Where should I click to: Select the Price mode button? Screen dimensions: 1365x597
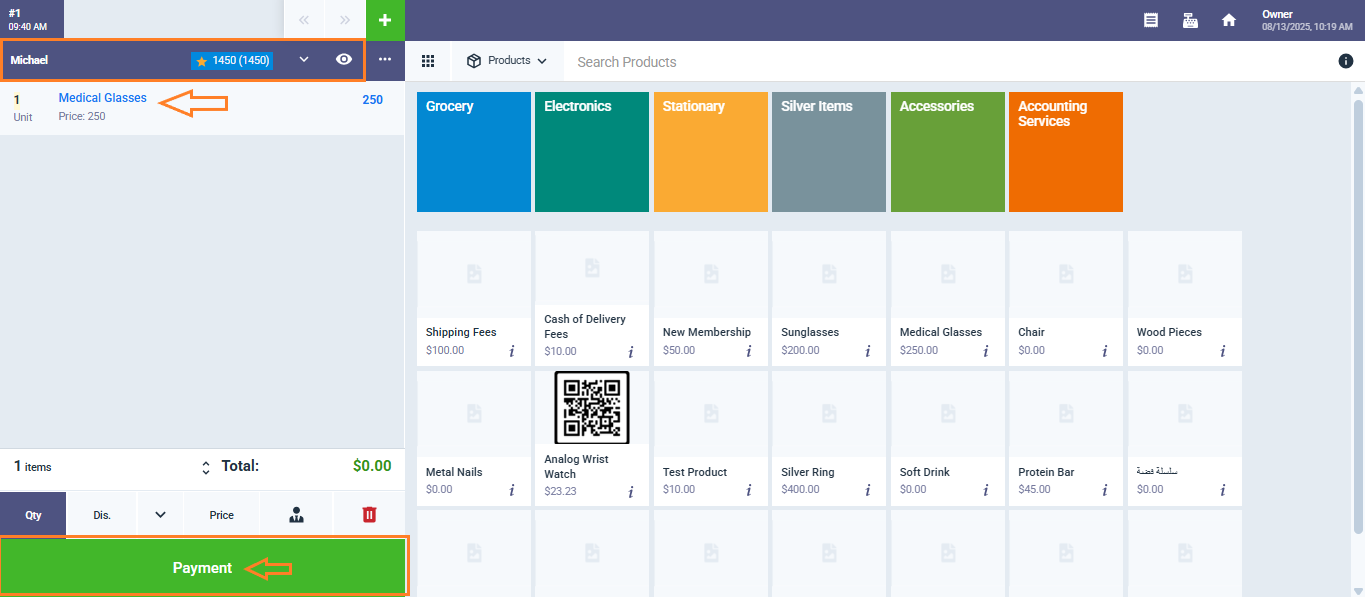(222, 515)
